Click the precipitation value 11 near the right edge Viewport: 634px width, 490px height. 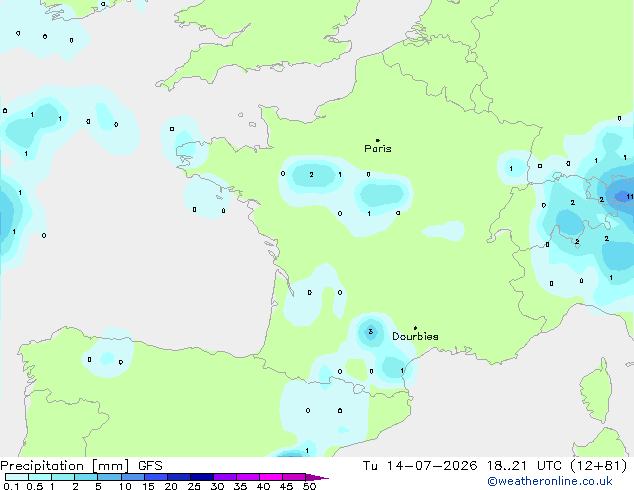pos(630,197)
